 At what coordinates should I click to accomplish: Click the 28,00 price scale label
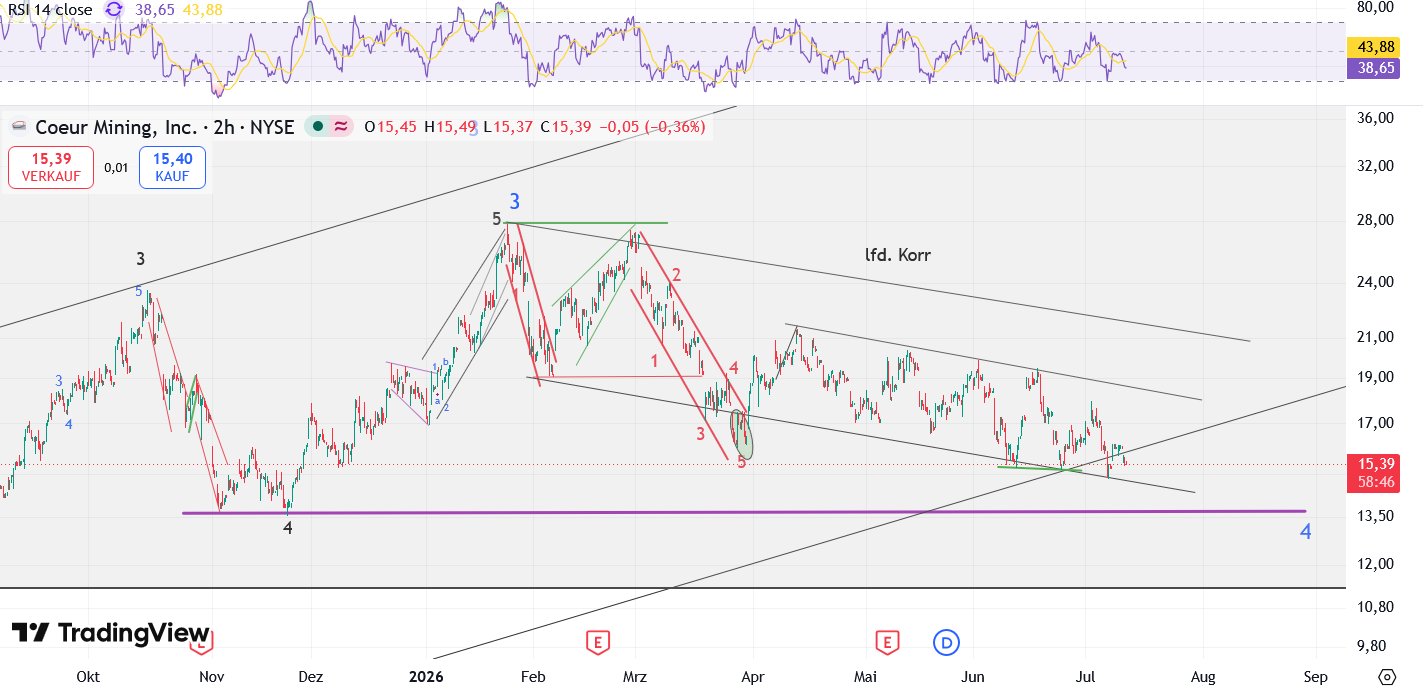[x=1376, y=220]
